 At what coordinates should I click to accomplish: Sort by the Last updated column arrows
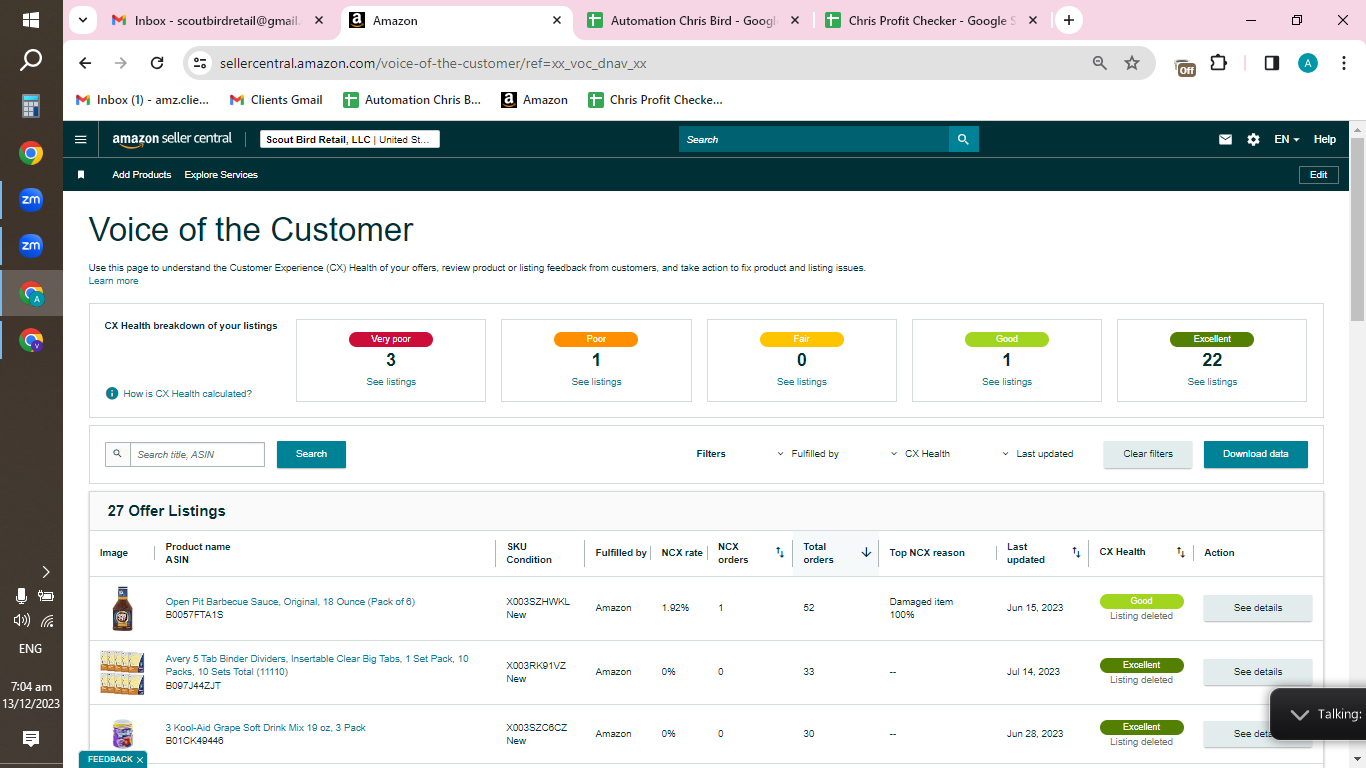pyautogui.click(x=1076, y=552)
